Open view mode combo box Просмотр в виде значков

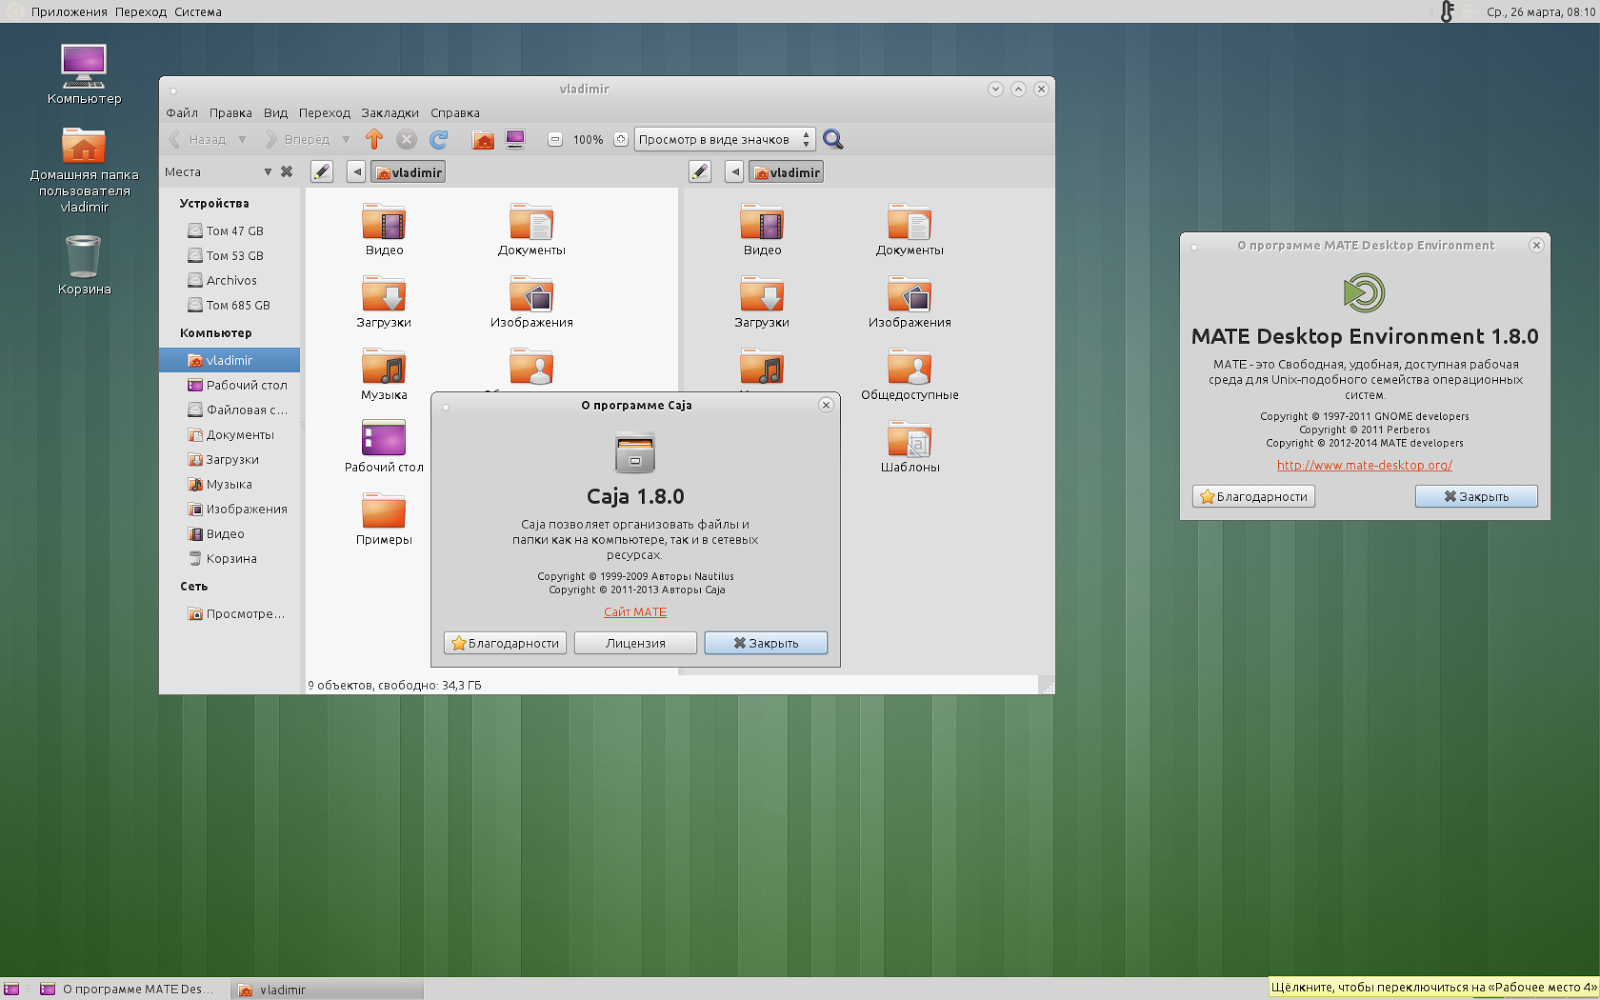point(725,139)
